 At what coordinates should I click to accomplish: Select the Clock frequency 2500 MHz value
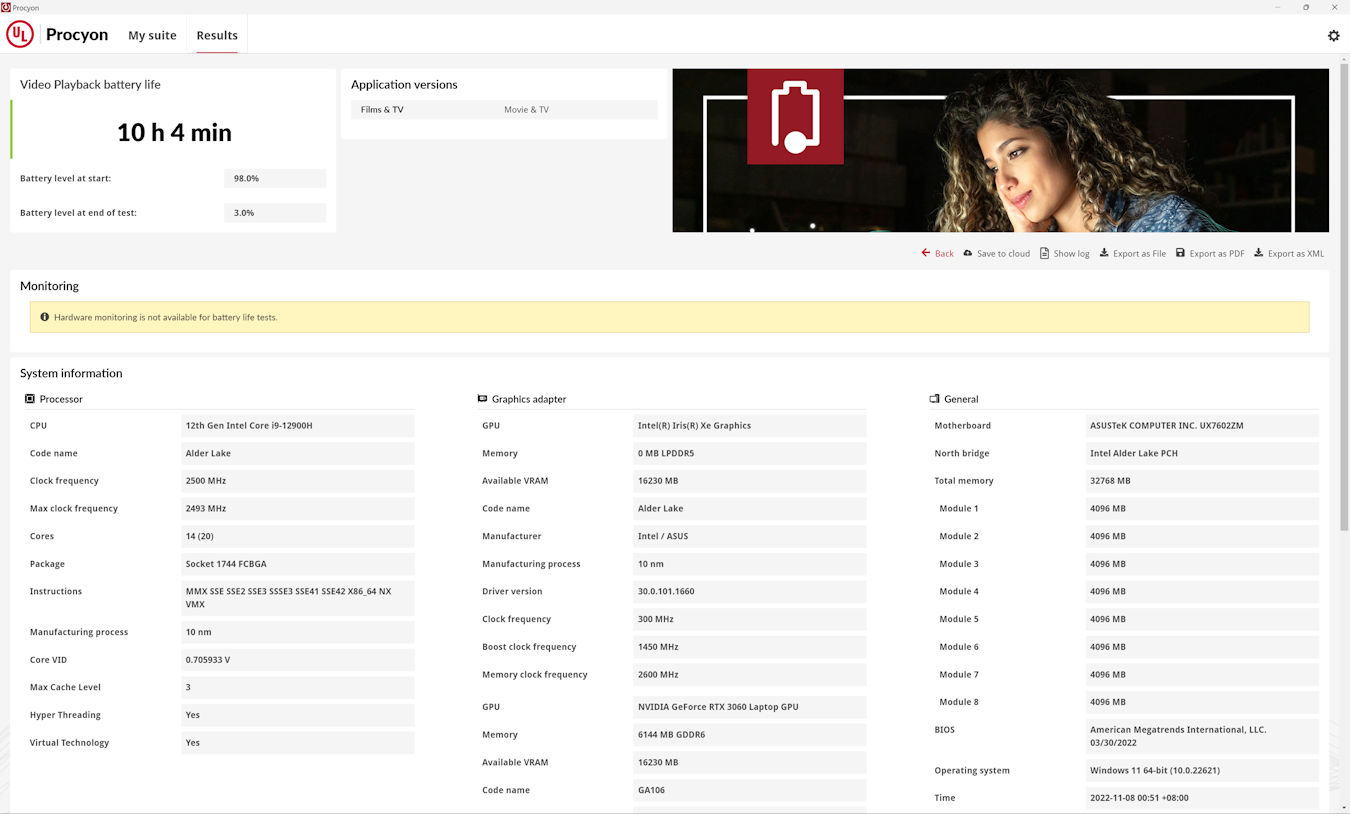click(298, 481)
